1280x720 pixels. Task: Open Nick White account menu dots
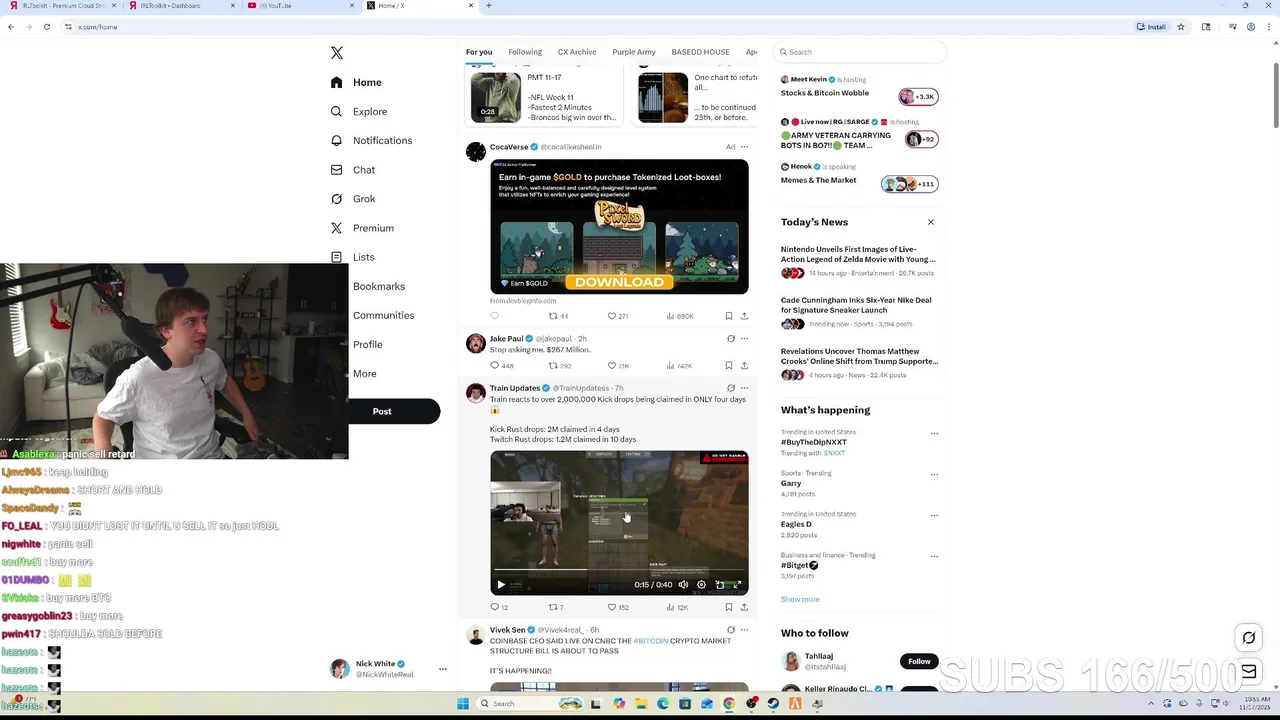click(442, 669)
